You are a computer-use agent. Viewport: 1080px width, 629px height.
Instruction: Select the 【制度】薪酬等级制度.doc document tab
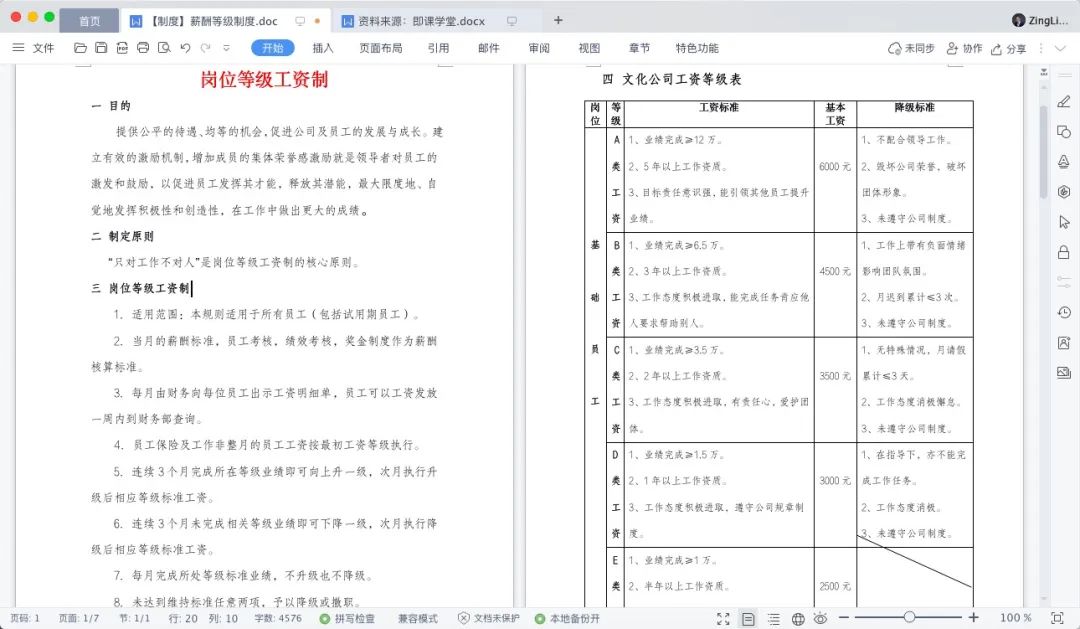coord(214,21)
